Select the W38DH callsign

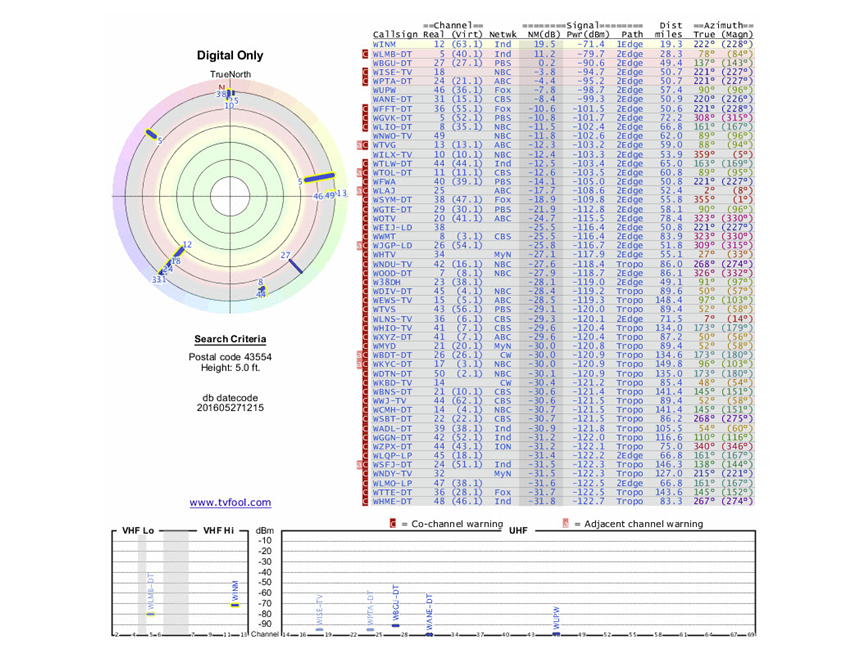pos(386,282)
